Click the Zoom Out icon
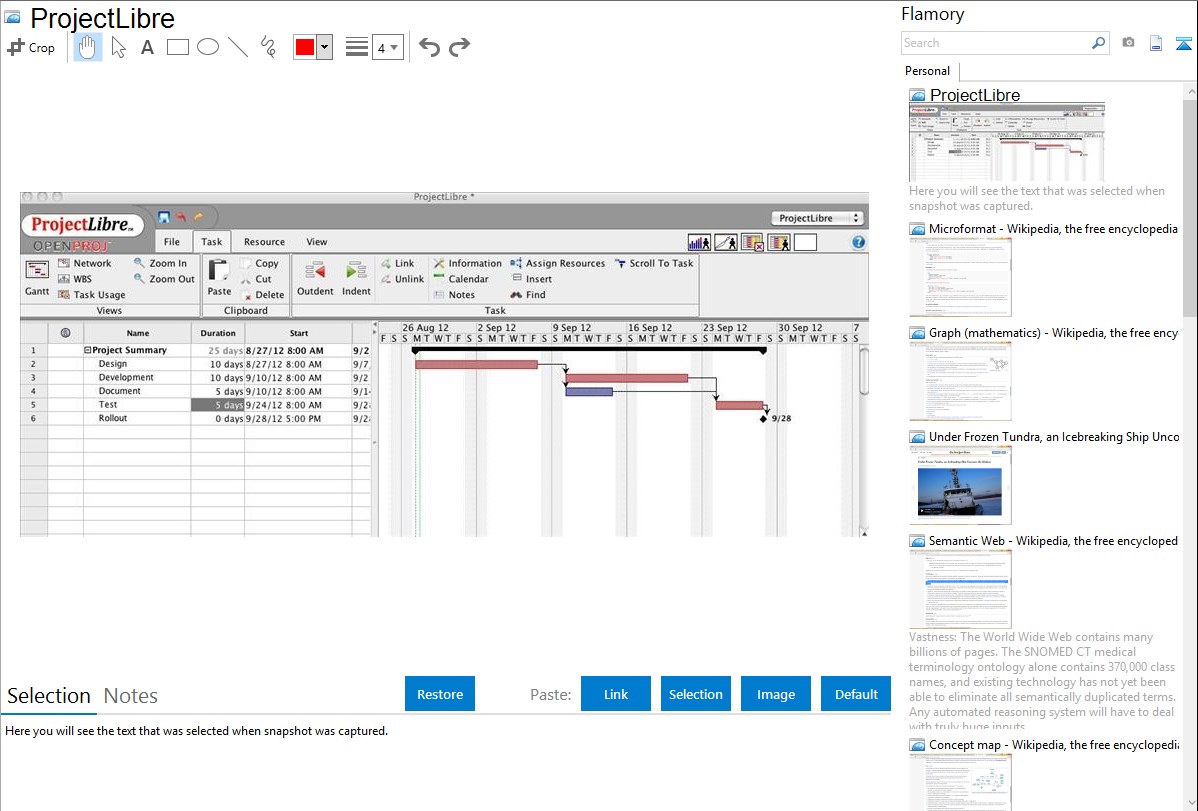The width and height of the screenshot is (1198, 811). (x=139, y=278)
